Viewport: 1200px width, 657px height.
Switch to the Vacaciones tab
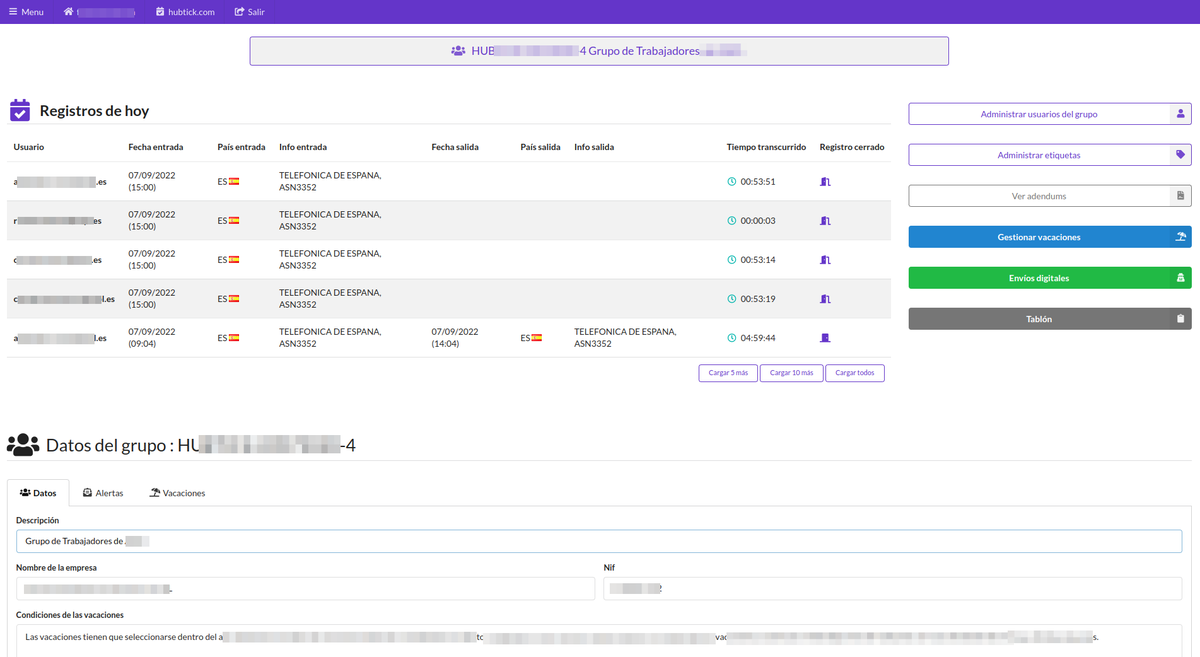[x=177, y=493]
